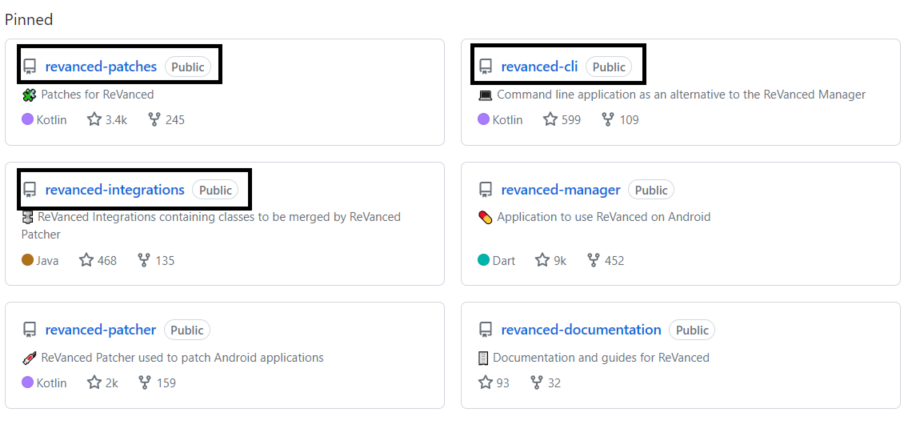Click the star icon showing 468
The height and width of the screenshot is (435, 910).
click(x=86, y=260)
